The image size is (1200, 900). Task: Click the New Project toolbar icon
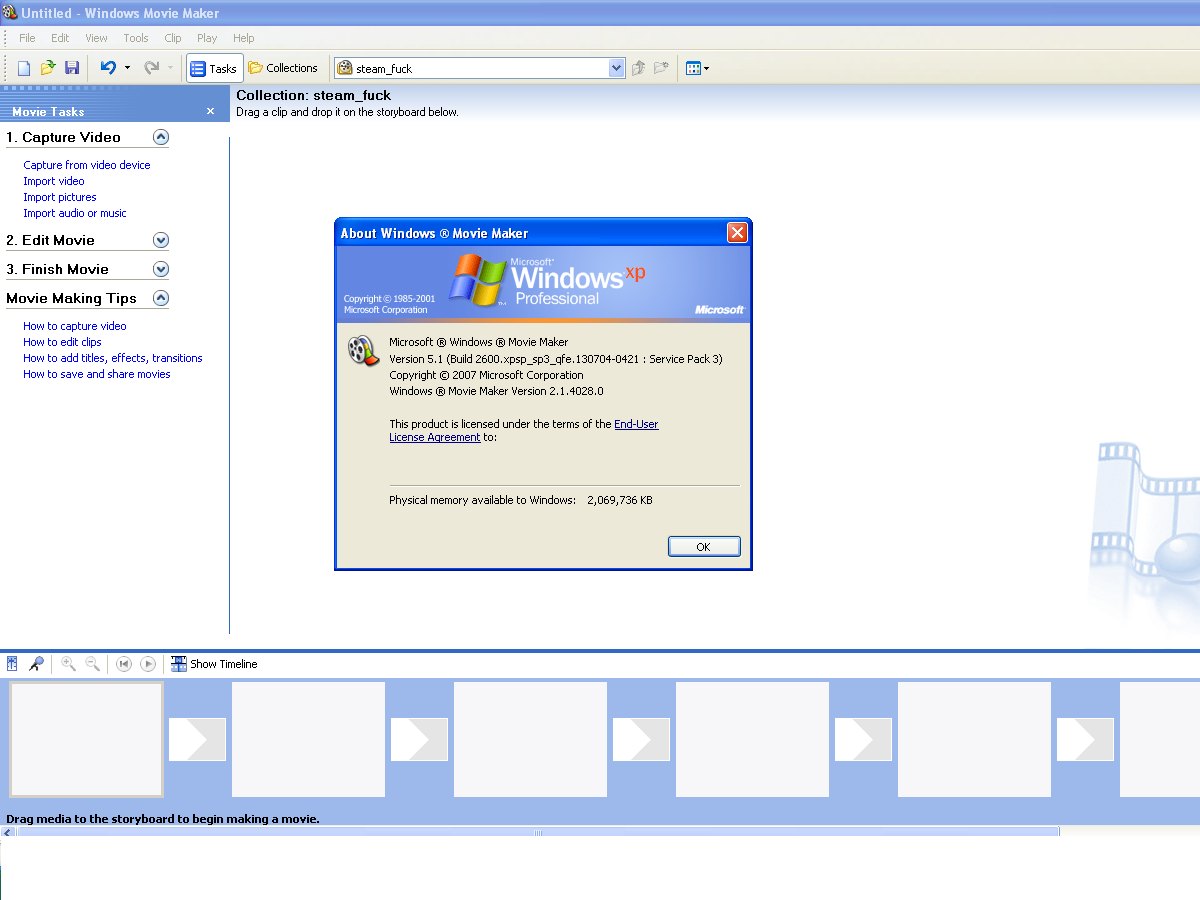point(24,68)
